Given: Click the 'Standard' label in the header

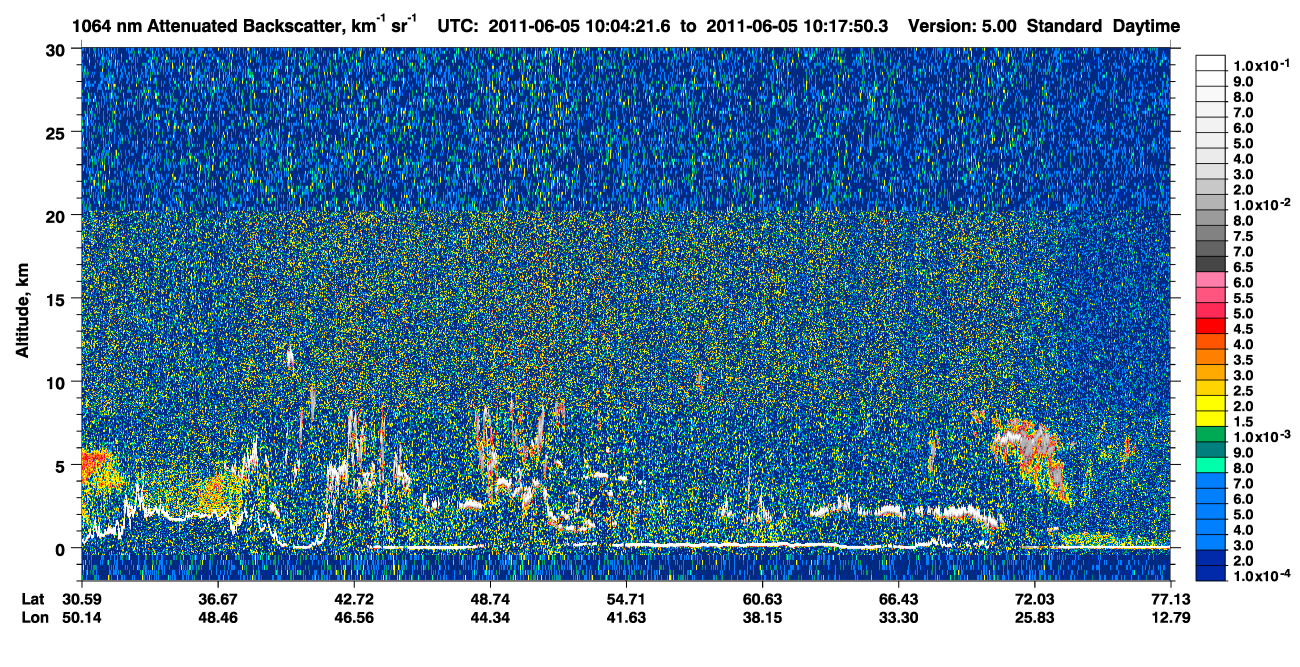Looking at the screenshot, I should point(1063,27).
